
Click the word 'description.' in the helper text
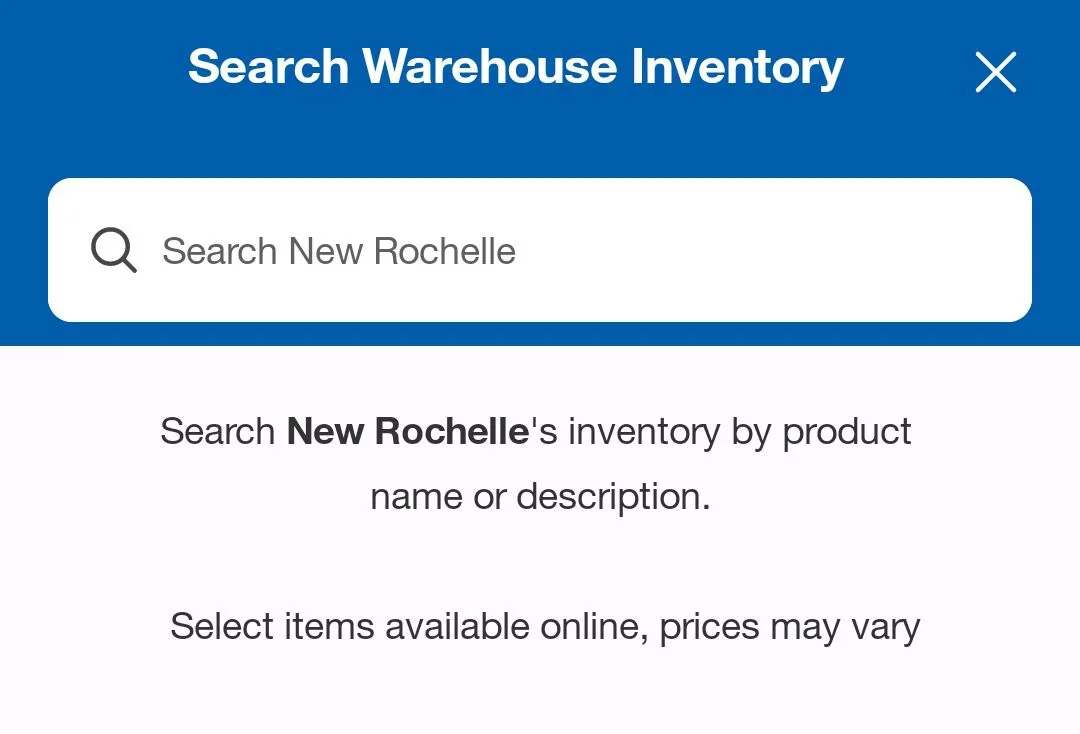[x=613, y=496]
